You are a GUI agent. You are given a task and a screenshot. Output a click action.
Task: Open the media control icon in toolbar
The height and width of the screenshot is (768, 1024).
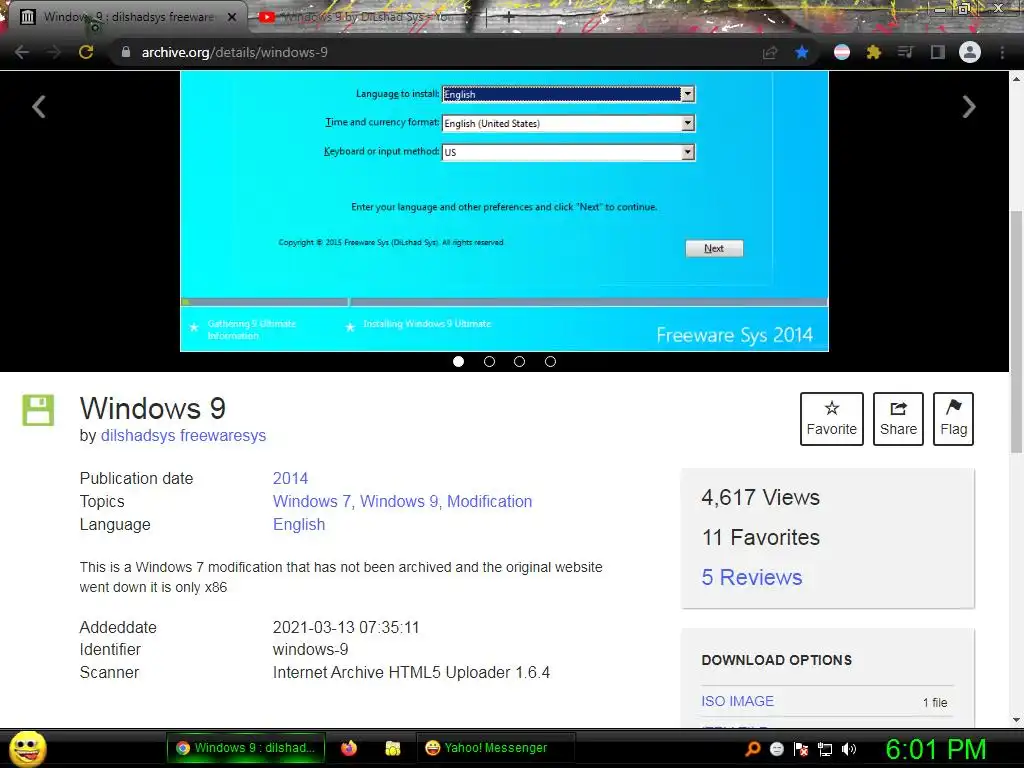(905, 52)
